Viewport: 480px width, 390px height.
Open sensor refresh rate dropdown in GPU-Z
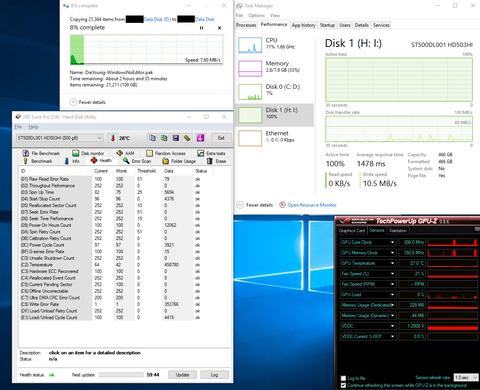466,377
